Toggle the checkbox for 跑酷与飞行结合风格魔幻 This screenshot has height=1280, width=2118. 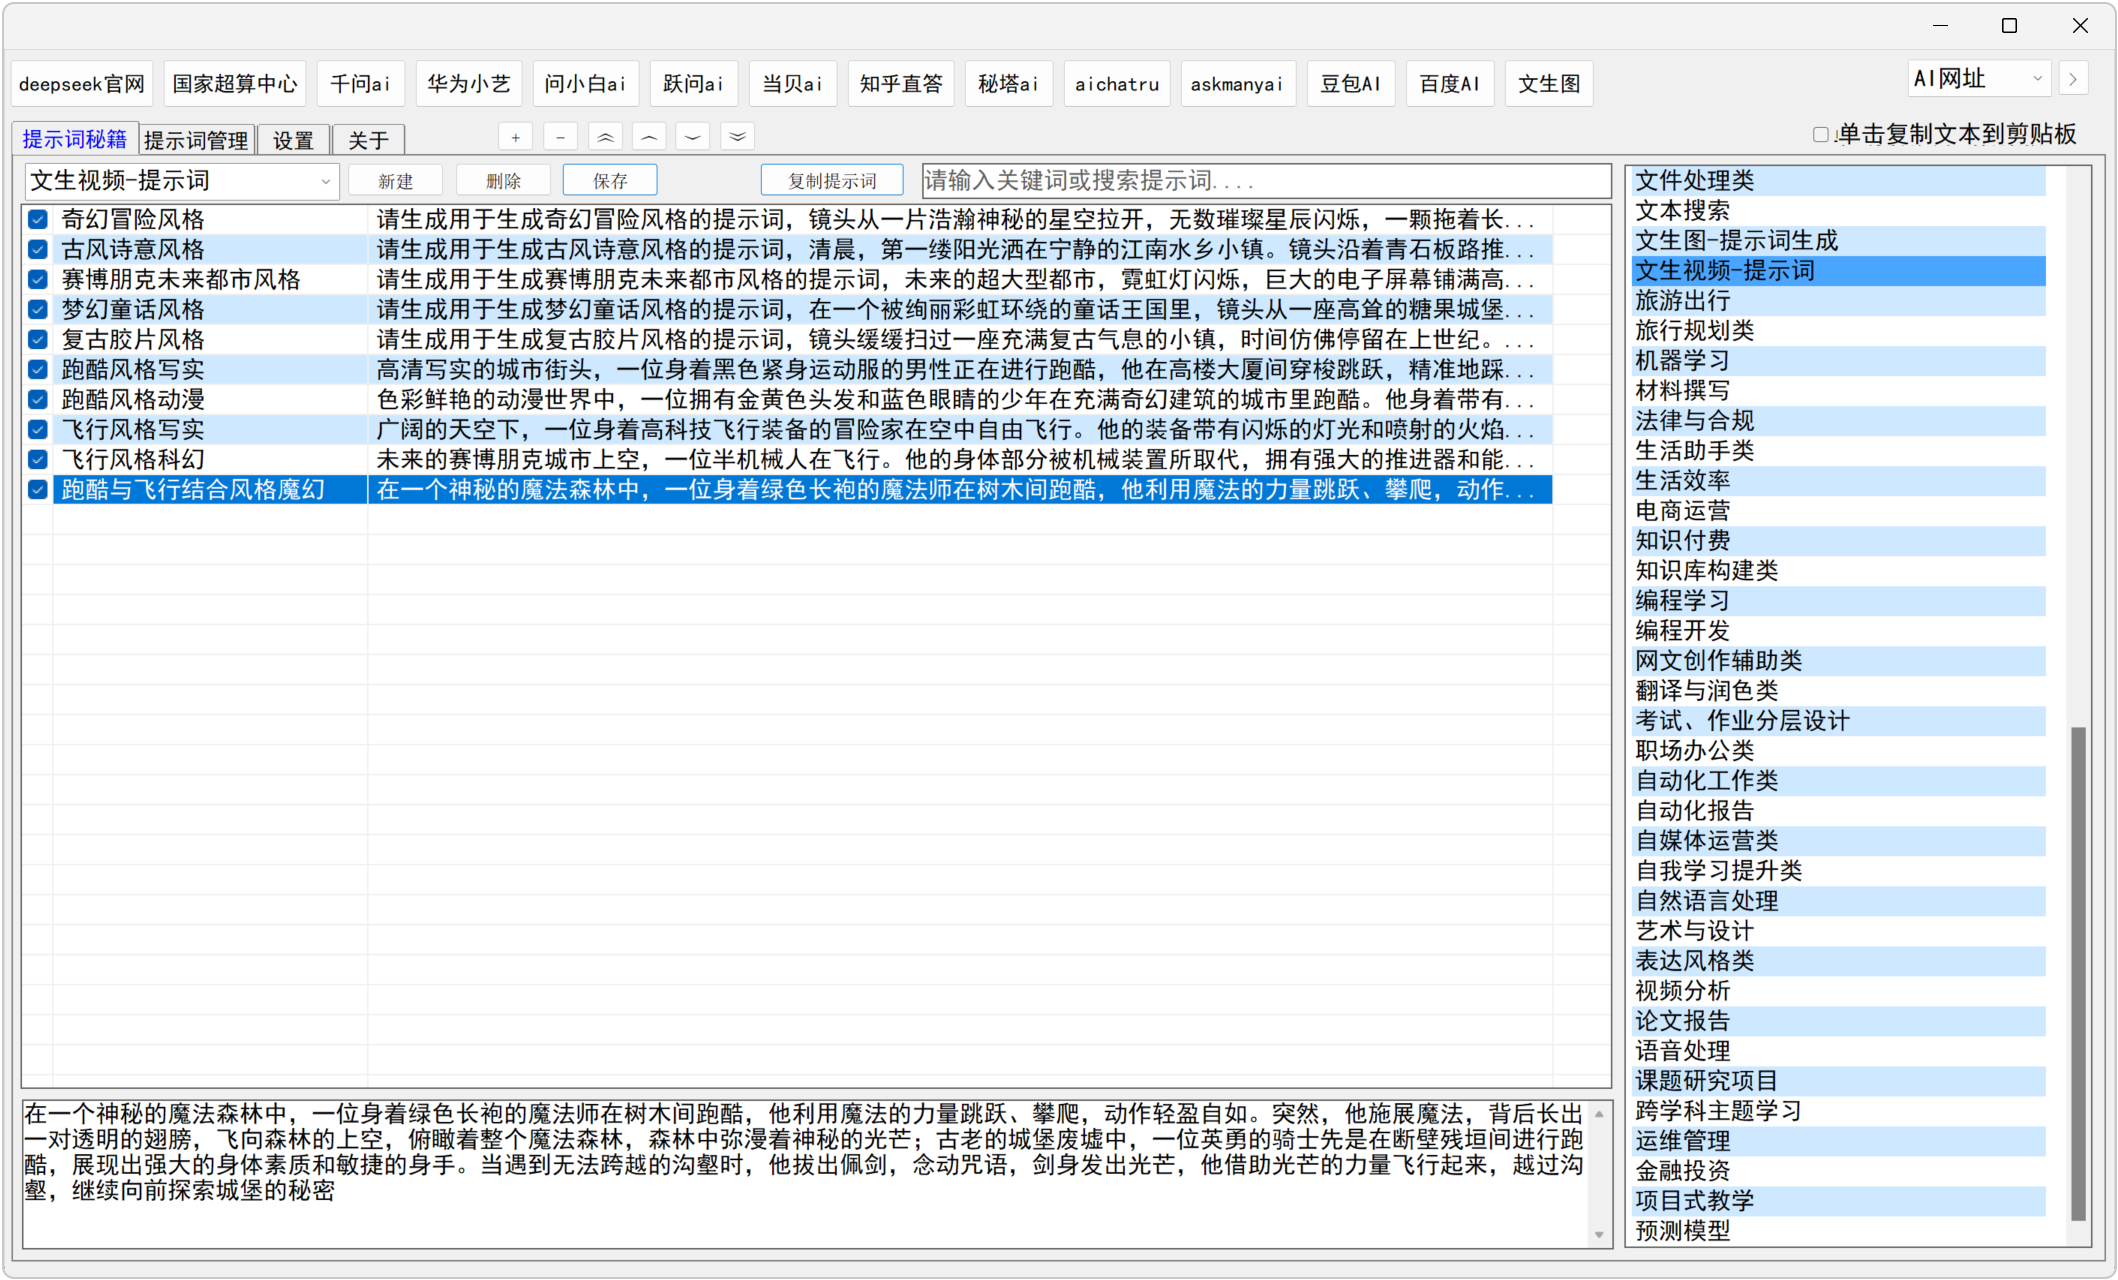tap(38, 489)
